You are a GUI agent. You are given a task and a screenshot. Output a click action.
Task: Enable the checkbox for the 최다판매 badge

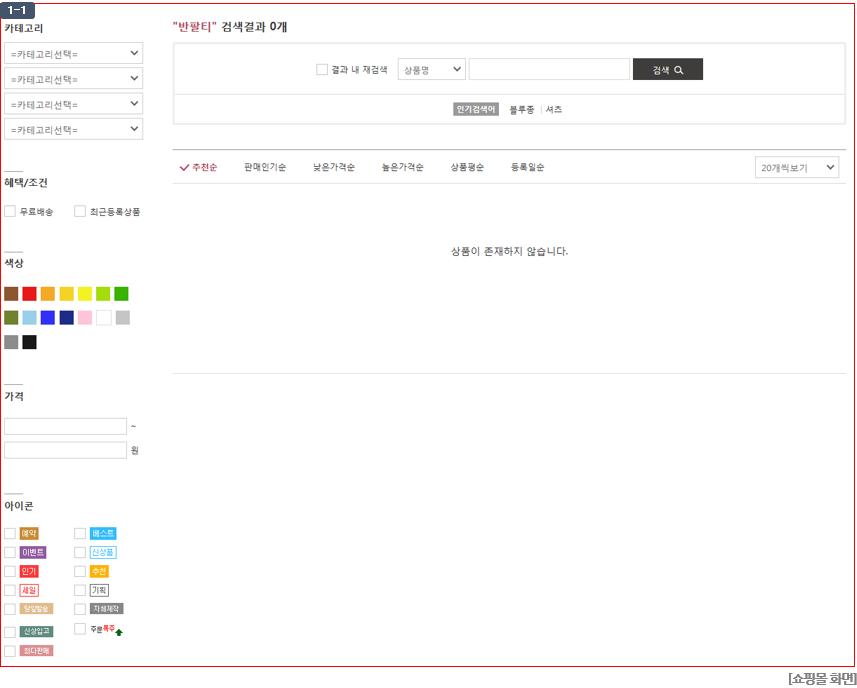point(10,651)
